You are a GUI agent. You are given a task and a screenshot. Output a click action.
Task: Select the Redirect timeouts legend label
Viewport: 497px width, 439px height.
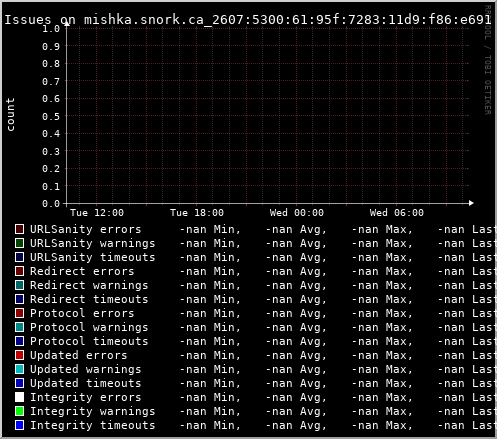(x=89, y=299)
